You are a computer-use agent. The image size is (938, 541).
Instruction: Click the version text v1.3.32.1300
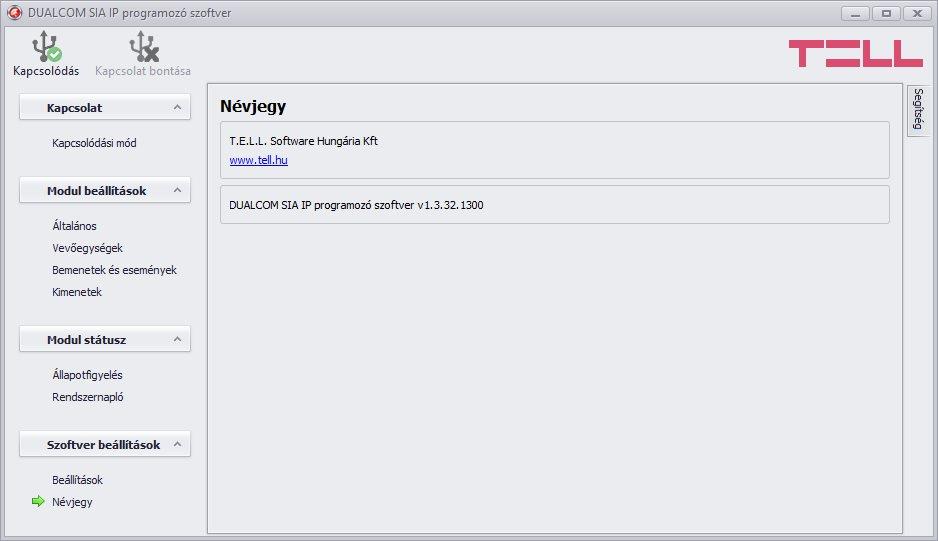point(450,205)
